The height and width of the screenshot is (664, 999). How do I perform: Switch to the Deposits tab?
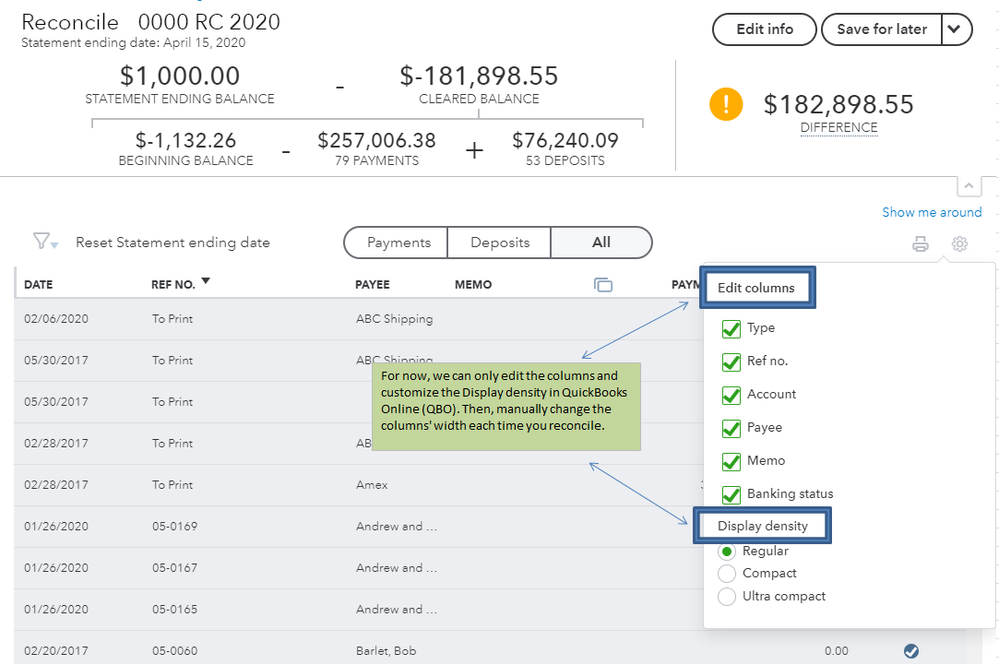coord(499,243)
